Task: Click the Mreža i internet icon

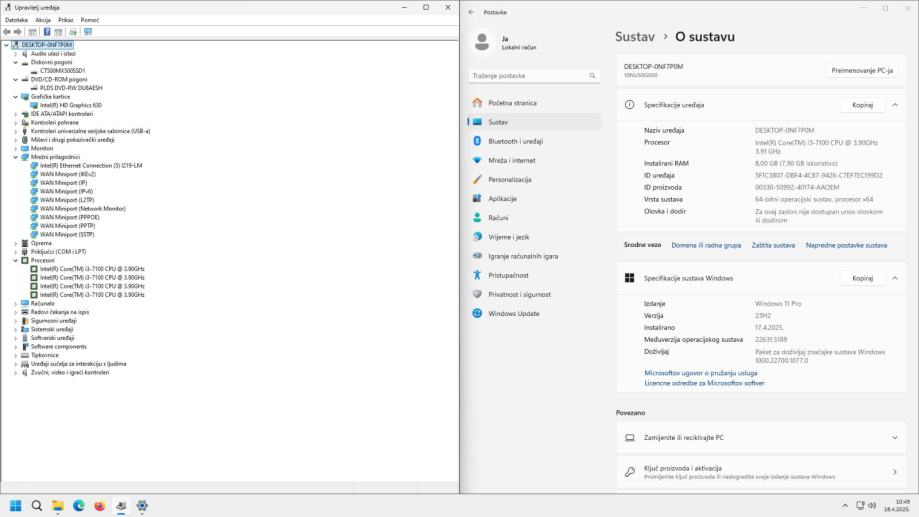Action: pos(477,160)
